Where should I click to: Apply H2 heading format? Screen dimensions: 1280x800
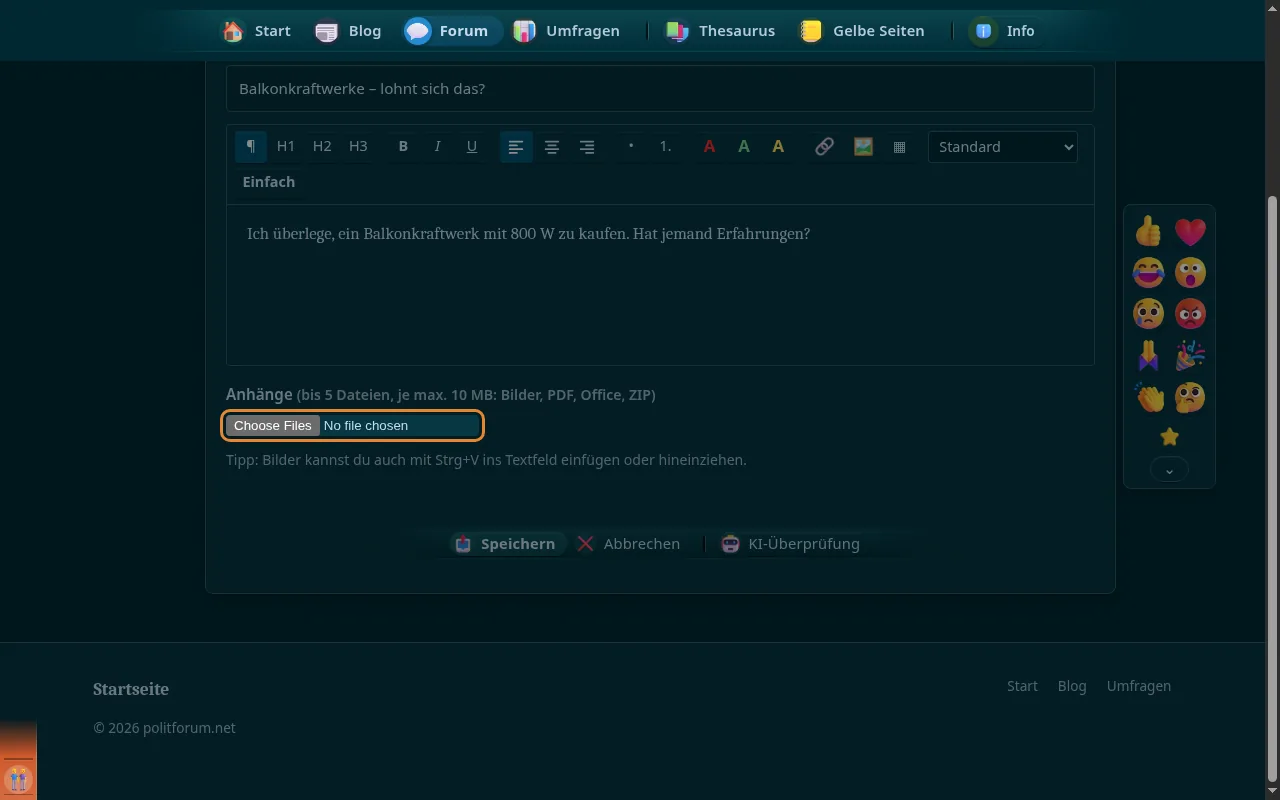pyautogui.click(x=322, y=146)
